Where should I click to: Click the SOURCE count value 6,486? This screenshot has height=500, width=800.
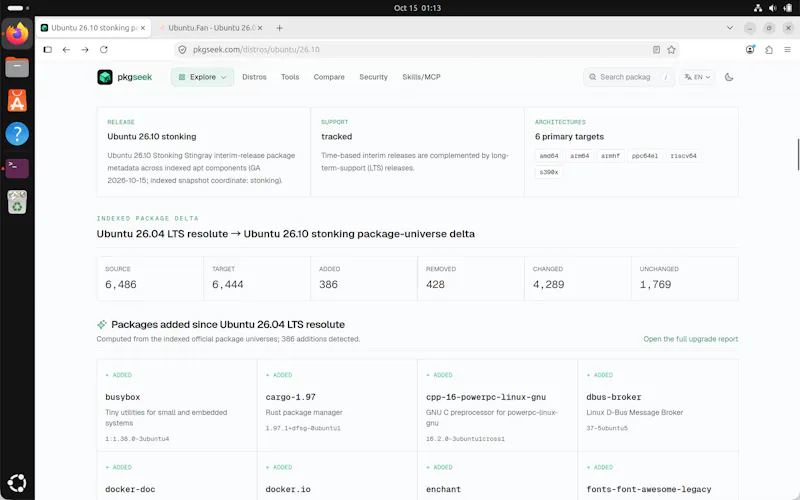click(121, 284)
